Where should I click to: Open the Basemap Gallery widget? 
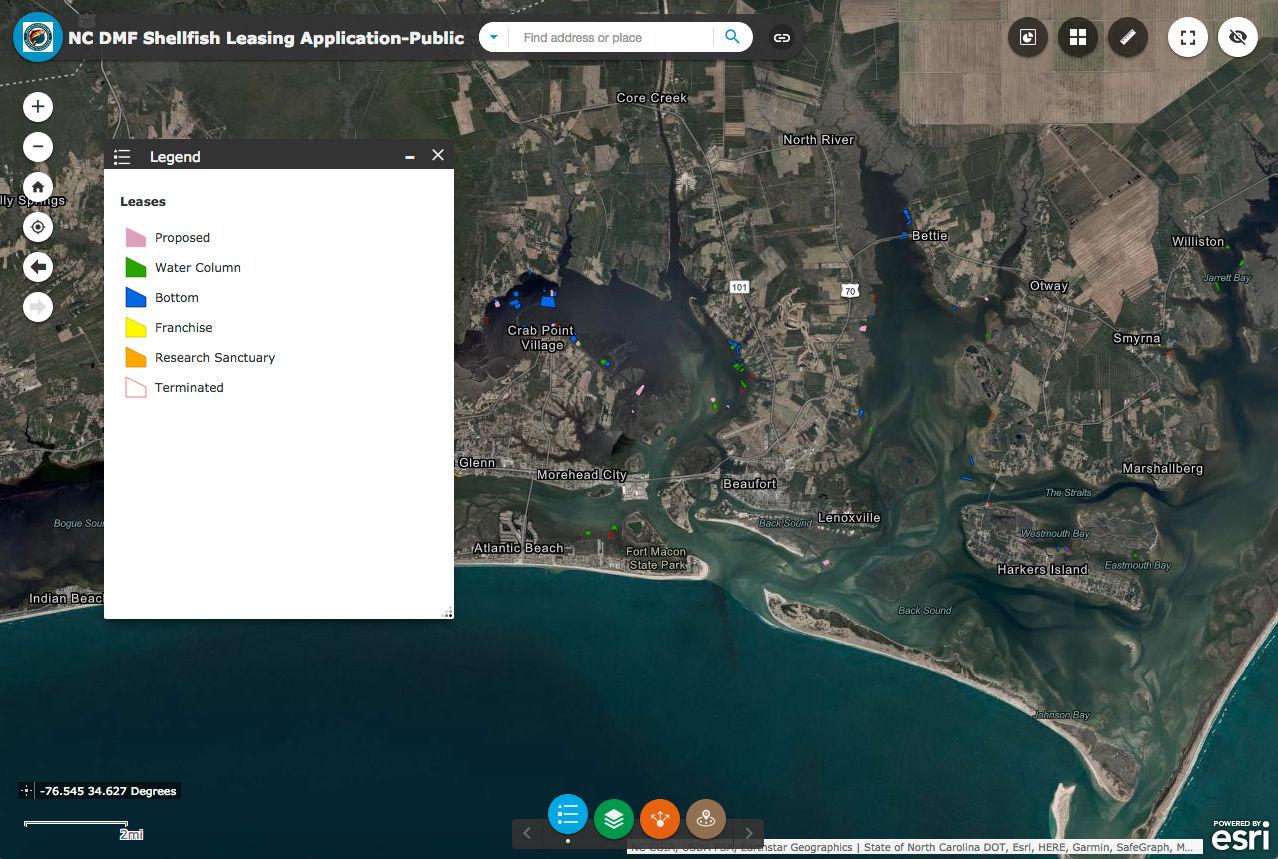[1078, 37]
